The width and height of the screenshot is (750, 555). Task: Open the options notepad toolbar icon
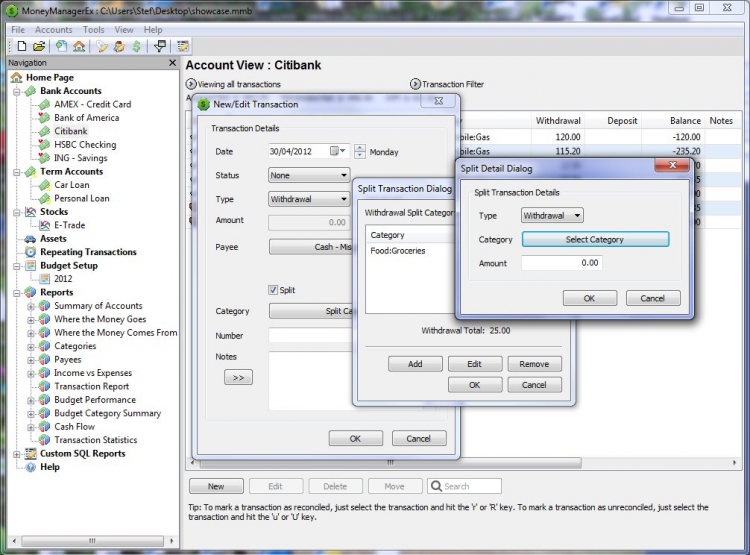tap(183, 46)
